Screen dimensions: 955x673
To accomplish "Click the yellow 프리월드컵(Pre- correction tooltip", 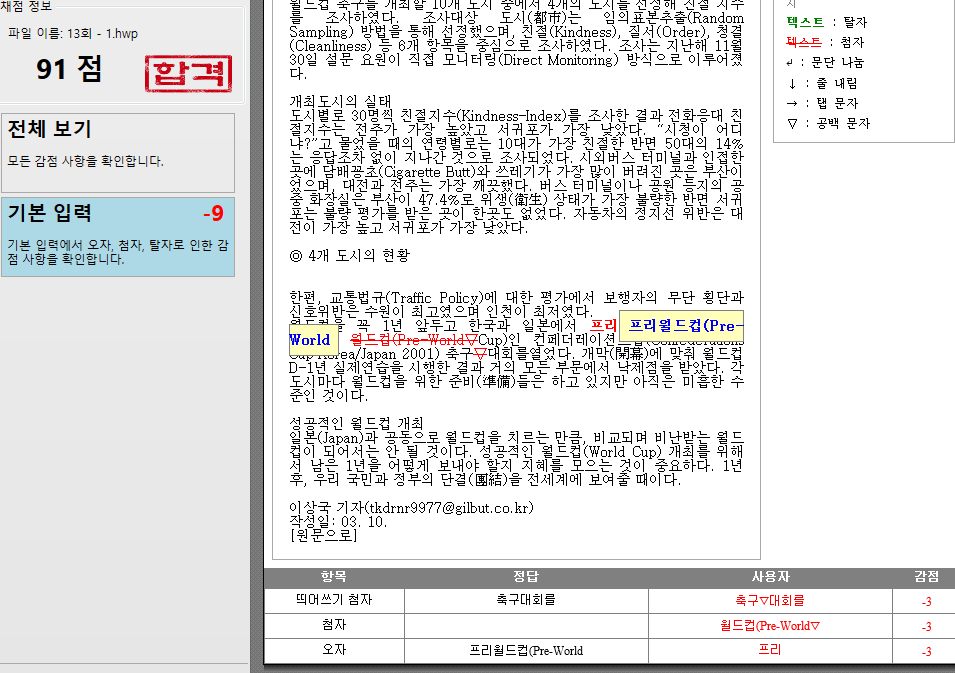I will click(681, 326).
